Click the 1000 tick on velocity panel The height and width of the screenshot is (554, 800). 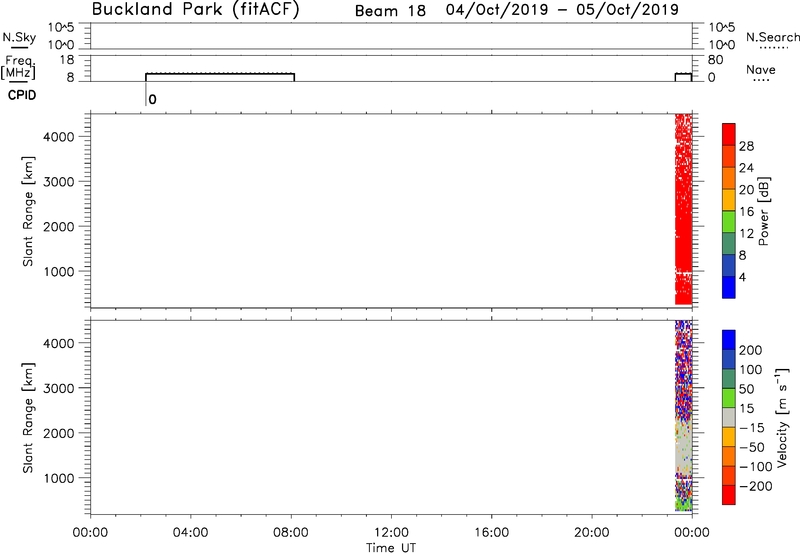[59, 478]
